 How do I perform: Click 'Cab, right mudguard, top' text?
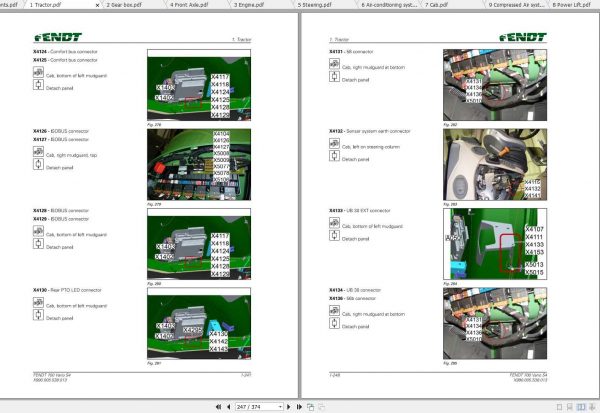72,155
